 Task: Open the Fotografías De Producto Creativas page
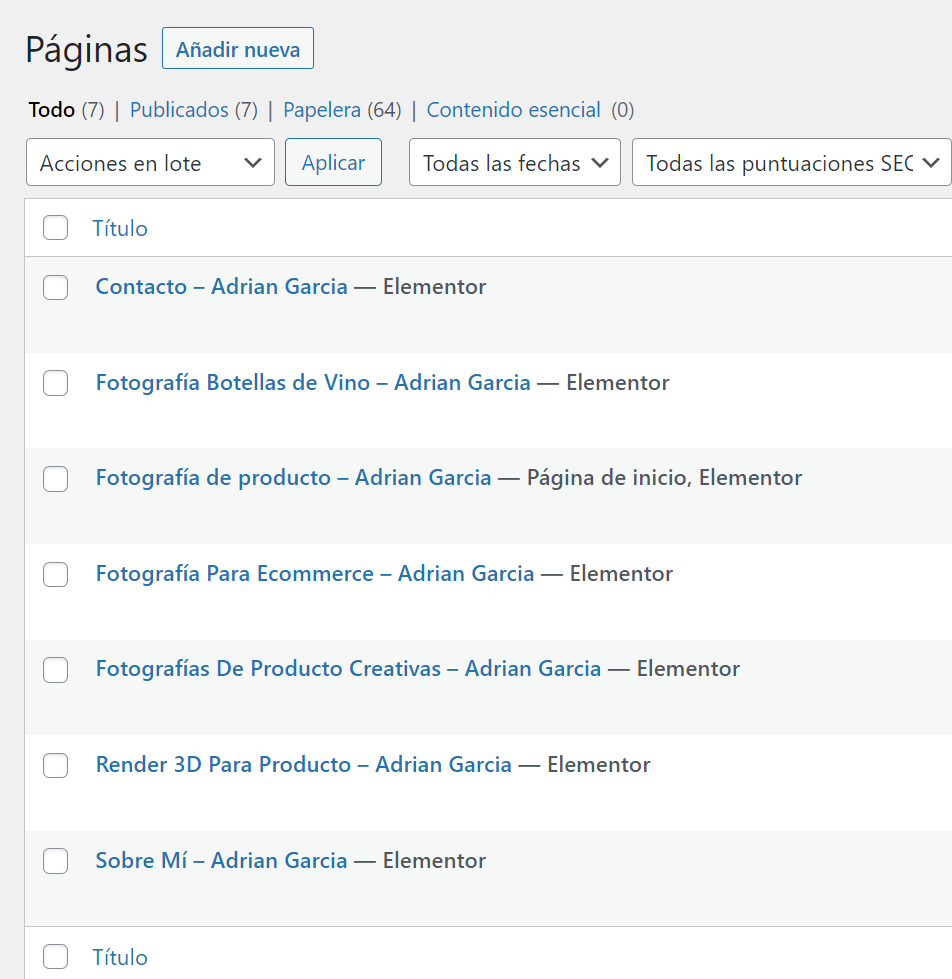[x=348, y=669]
